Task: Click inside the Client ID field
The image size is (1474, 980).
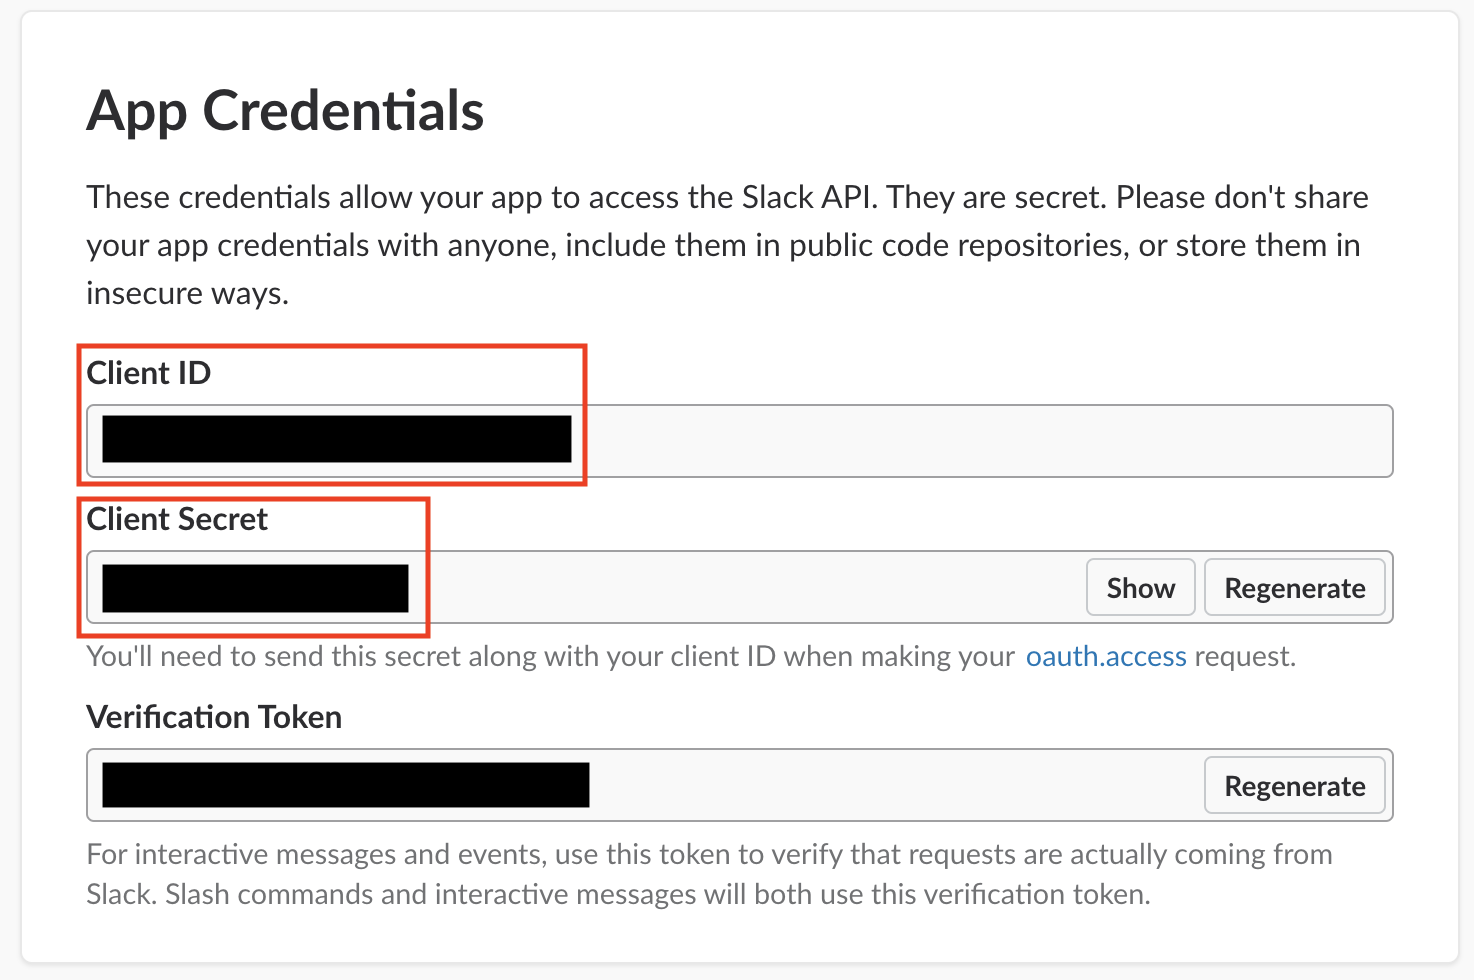Action: [x=980, y=441]
